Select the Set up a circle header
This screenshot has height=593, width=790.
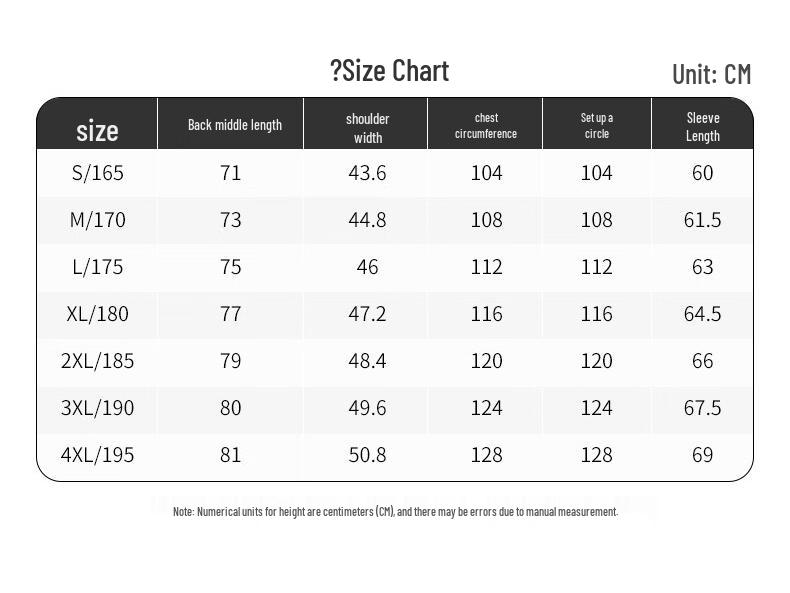[597, 126]
